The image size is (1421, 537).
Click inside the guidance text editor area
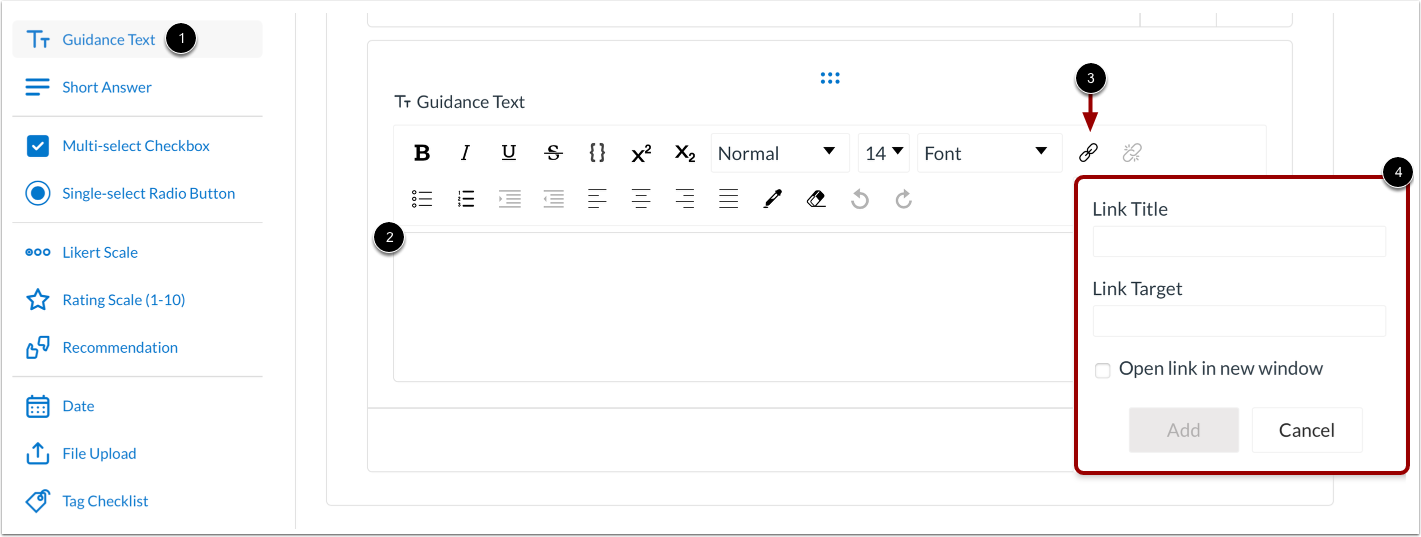coord(735,306)
